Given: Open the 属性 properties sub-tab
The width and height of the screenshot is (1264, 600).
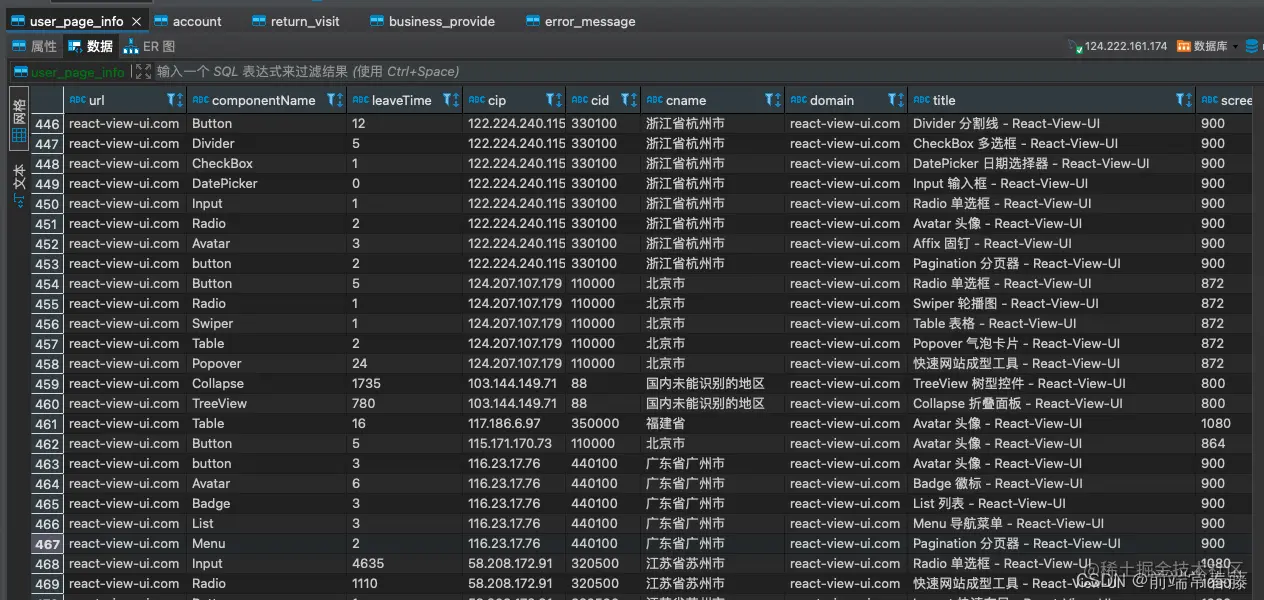Looking at the screenshot, I should coord(35,46).
